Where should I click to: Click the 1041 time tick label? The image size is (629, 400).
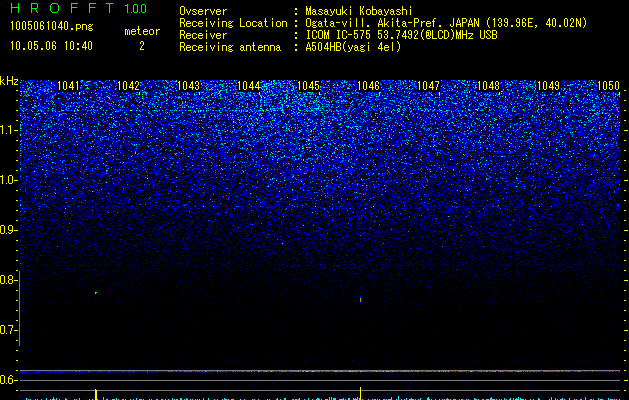69,86
